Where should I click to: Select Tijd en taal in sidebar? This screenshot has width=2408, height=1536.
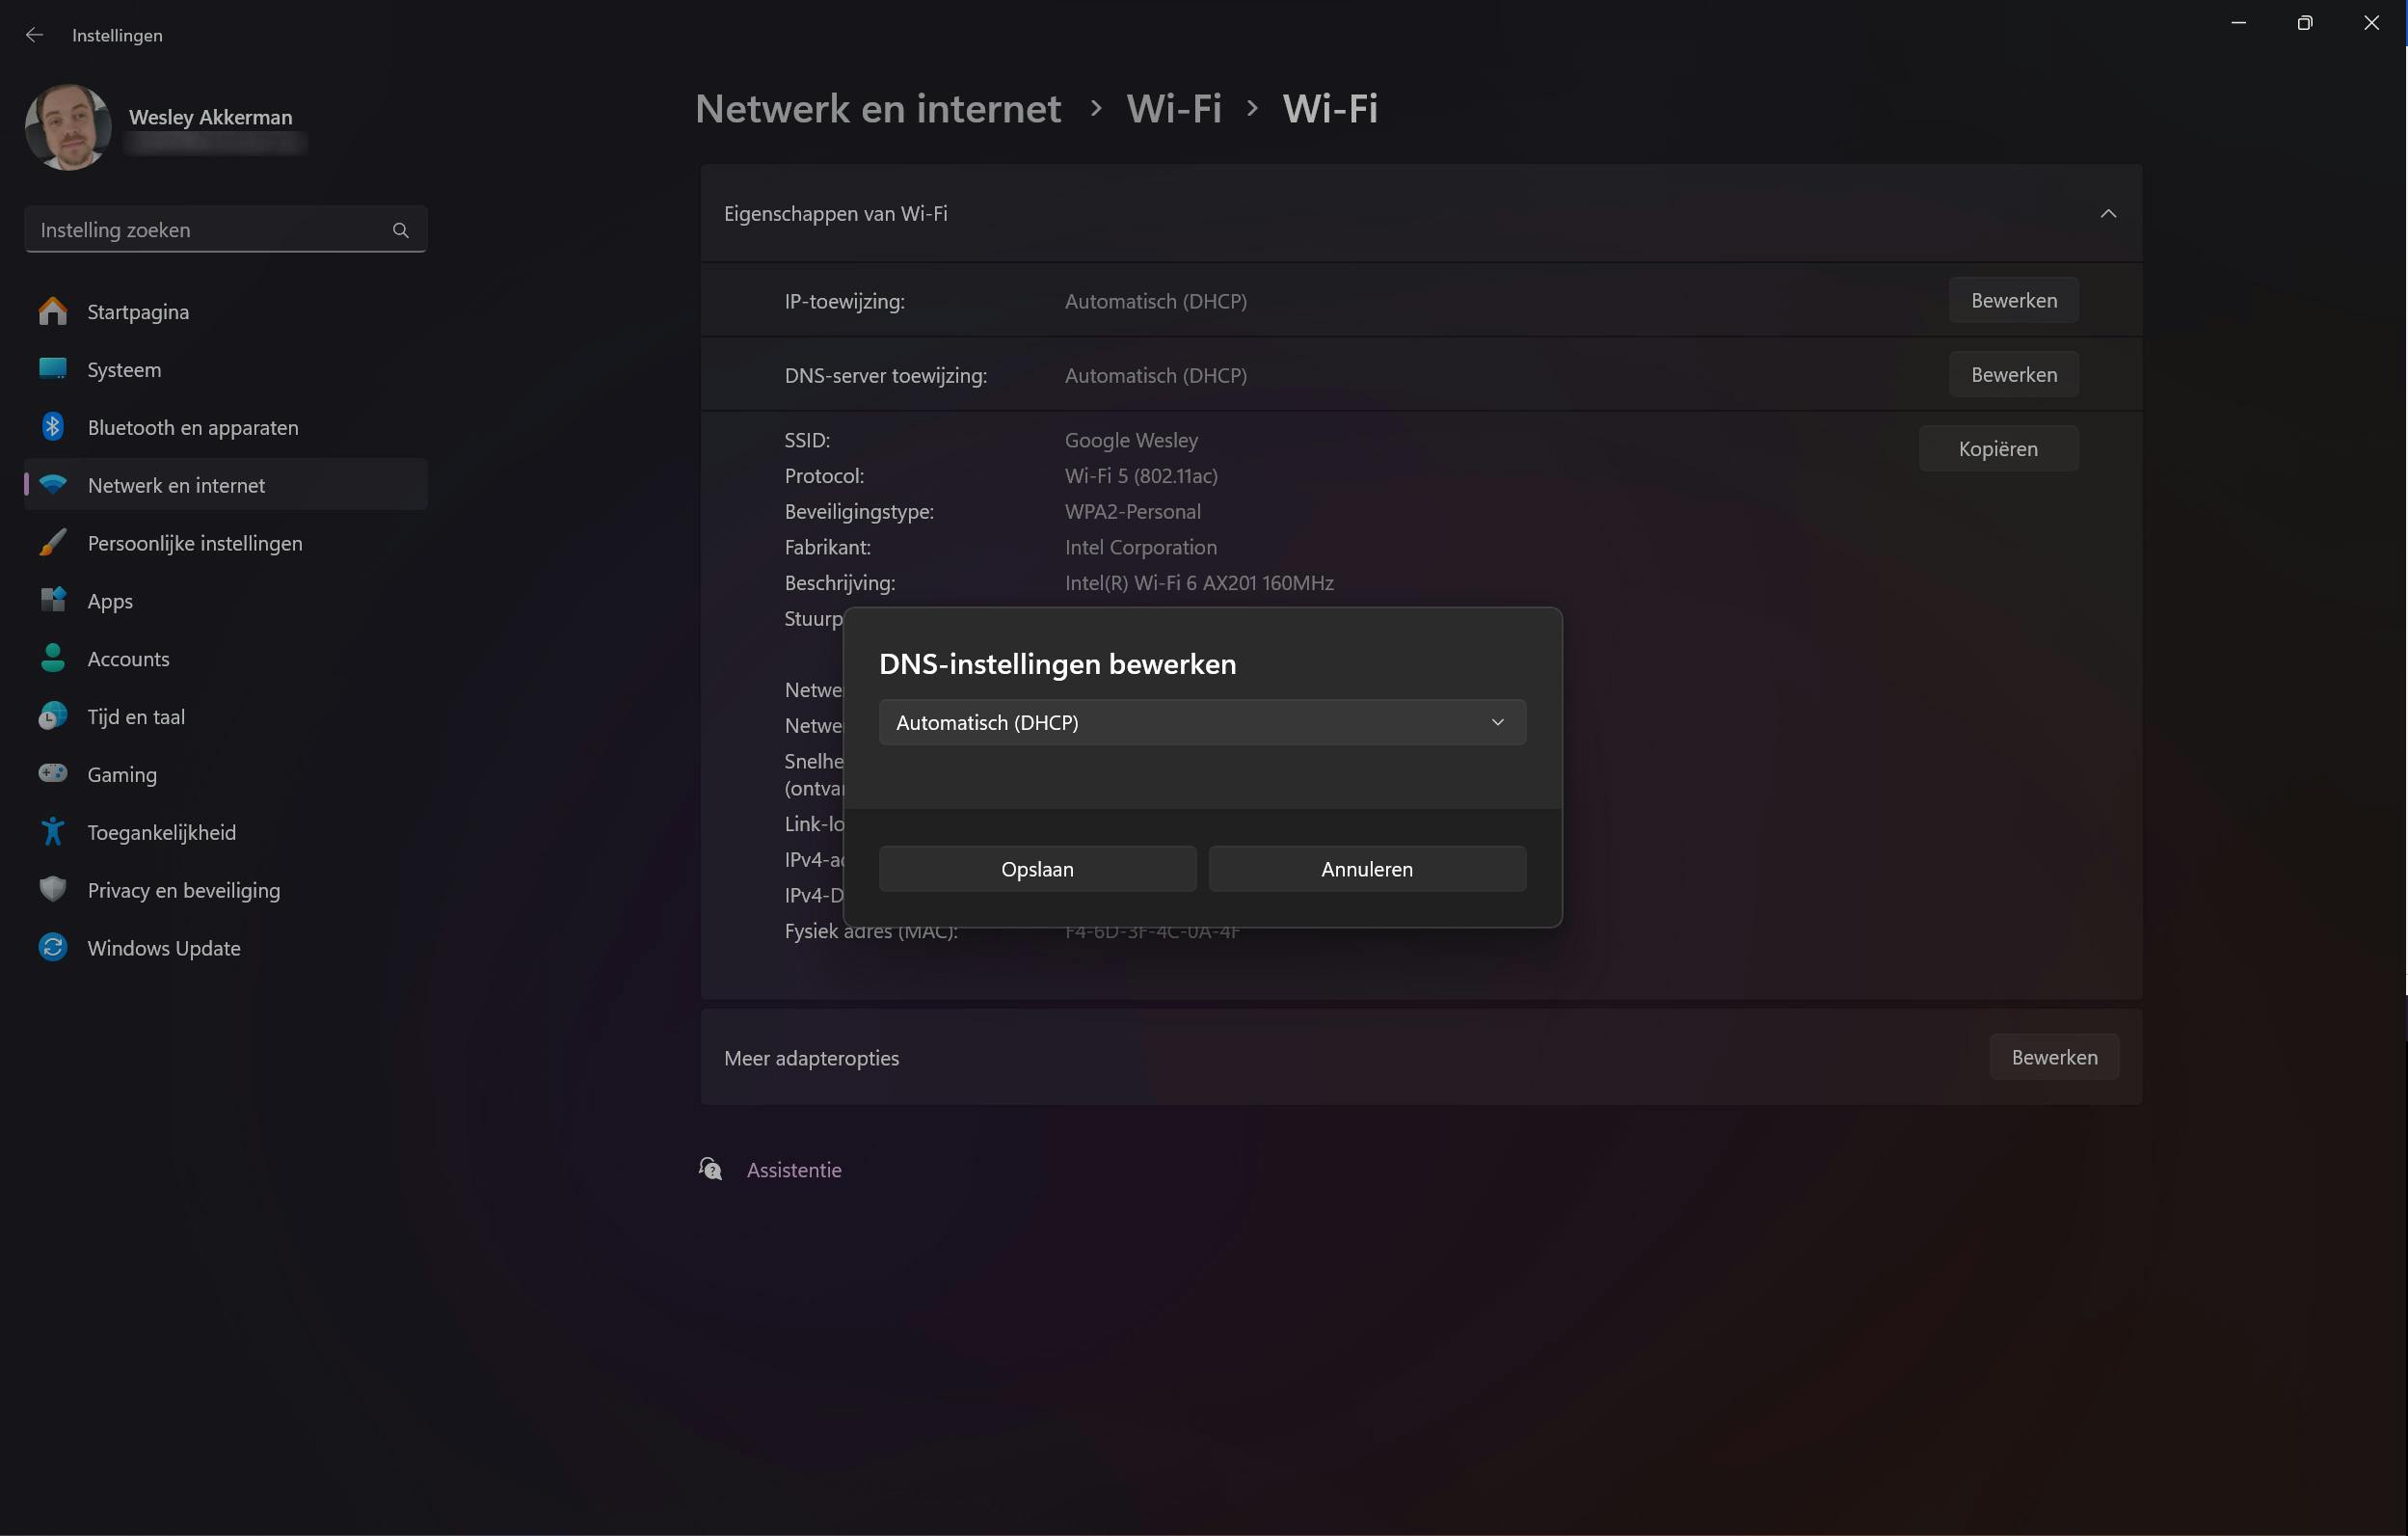point(136,717)
